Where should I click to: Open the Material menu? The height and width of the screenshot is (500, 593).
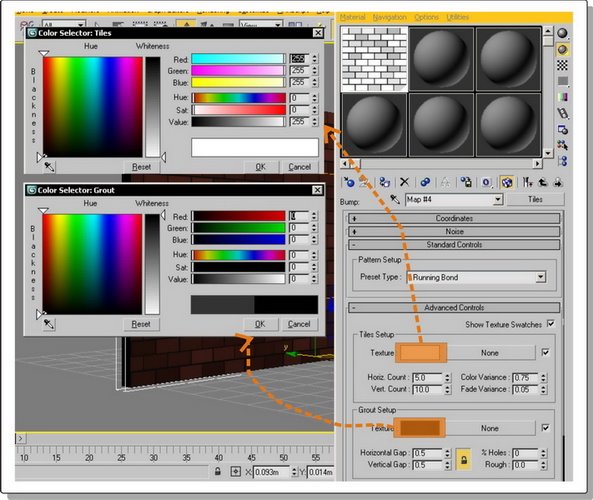pyautogui.click(x=352, y=17)
